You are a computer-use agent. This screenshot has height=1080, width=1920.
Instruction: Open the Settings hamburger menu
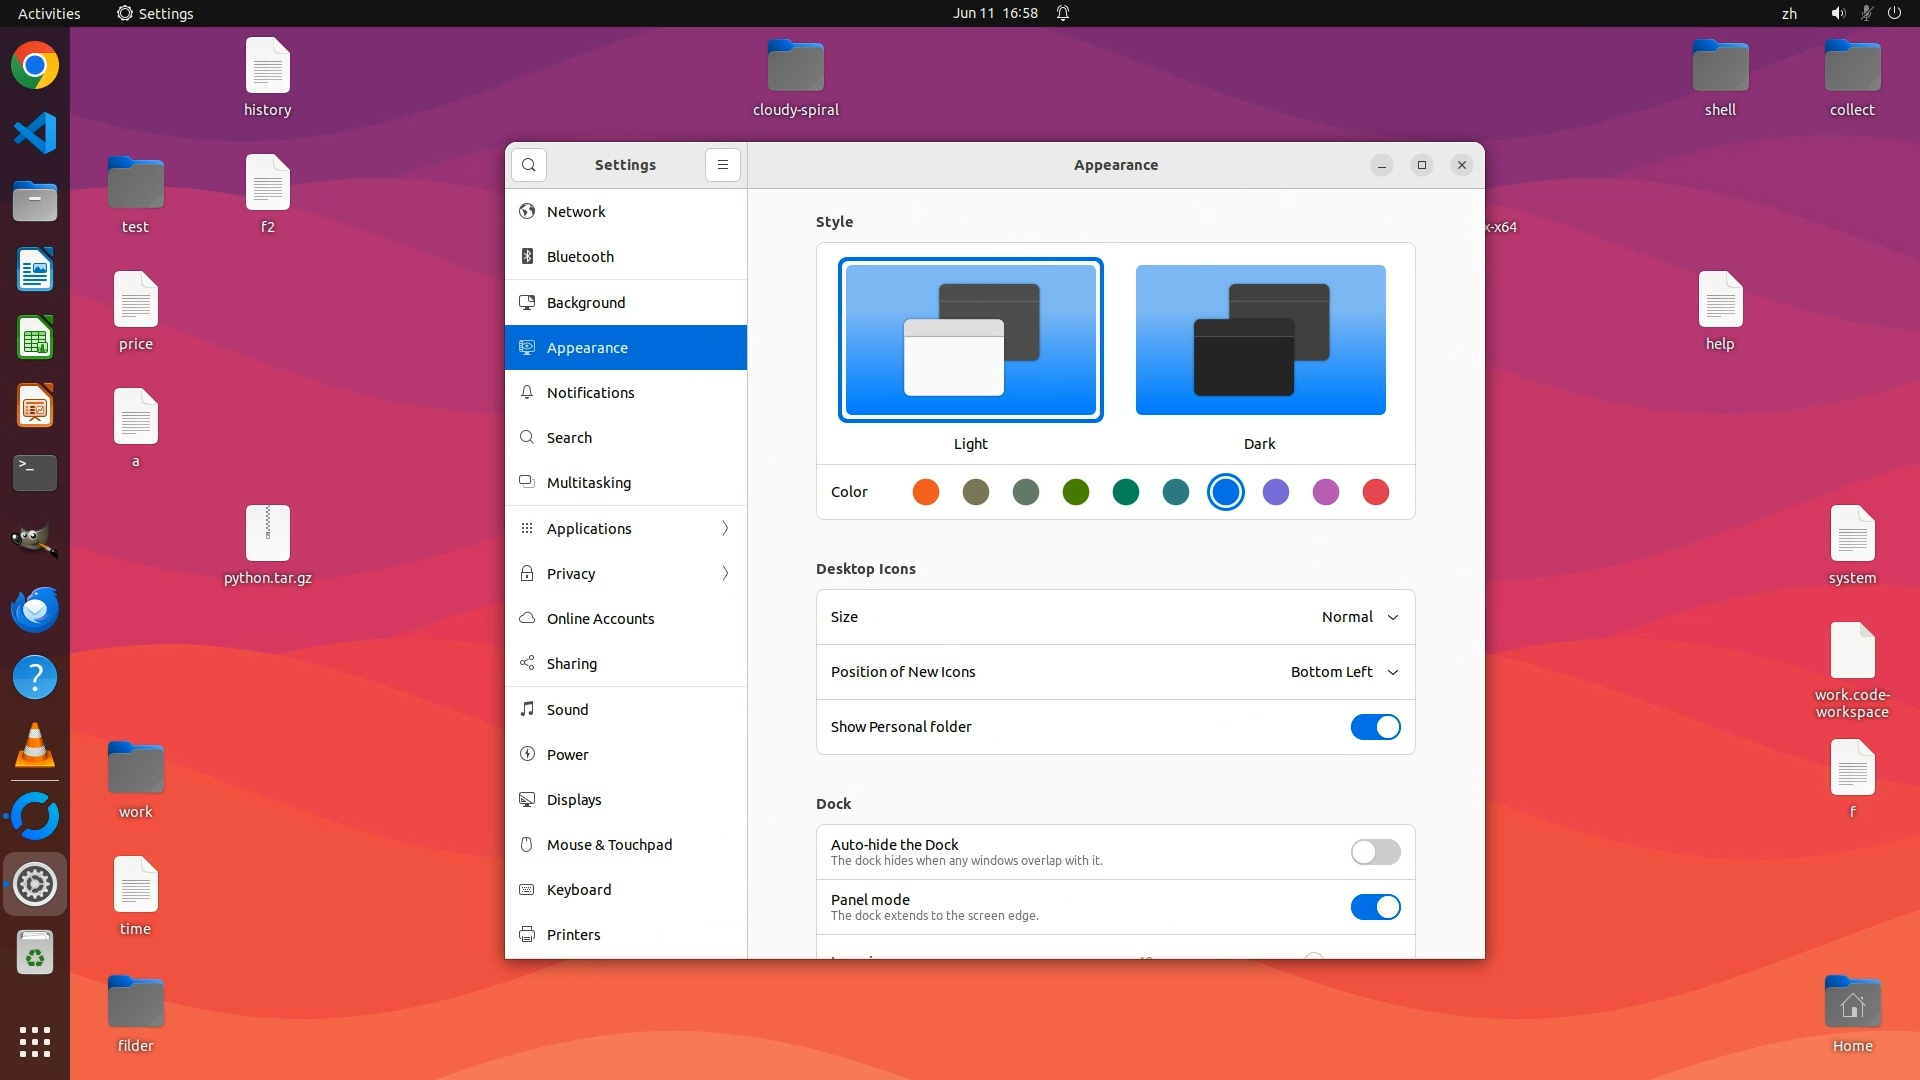coord(722,165)
